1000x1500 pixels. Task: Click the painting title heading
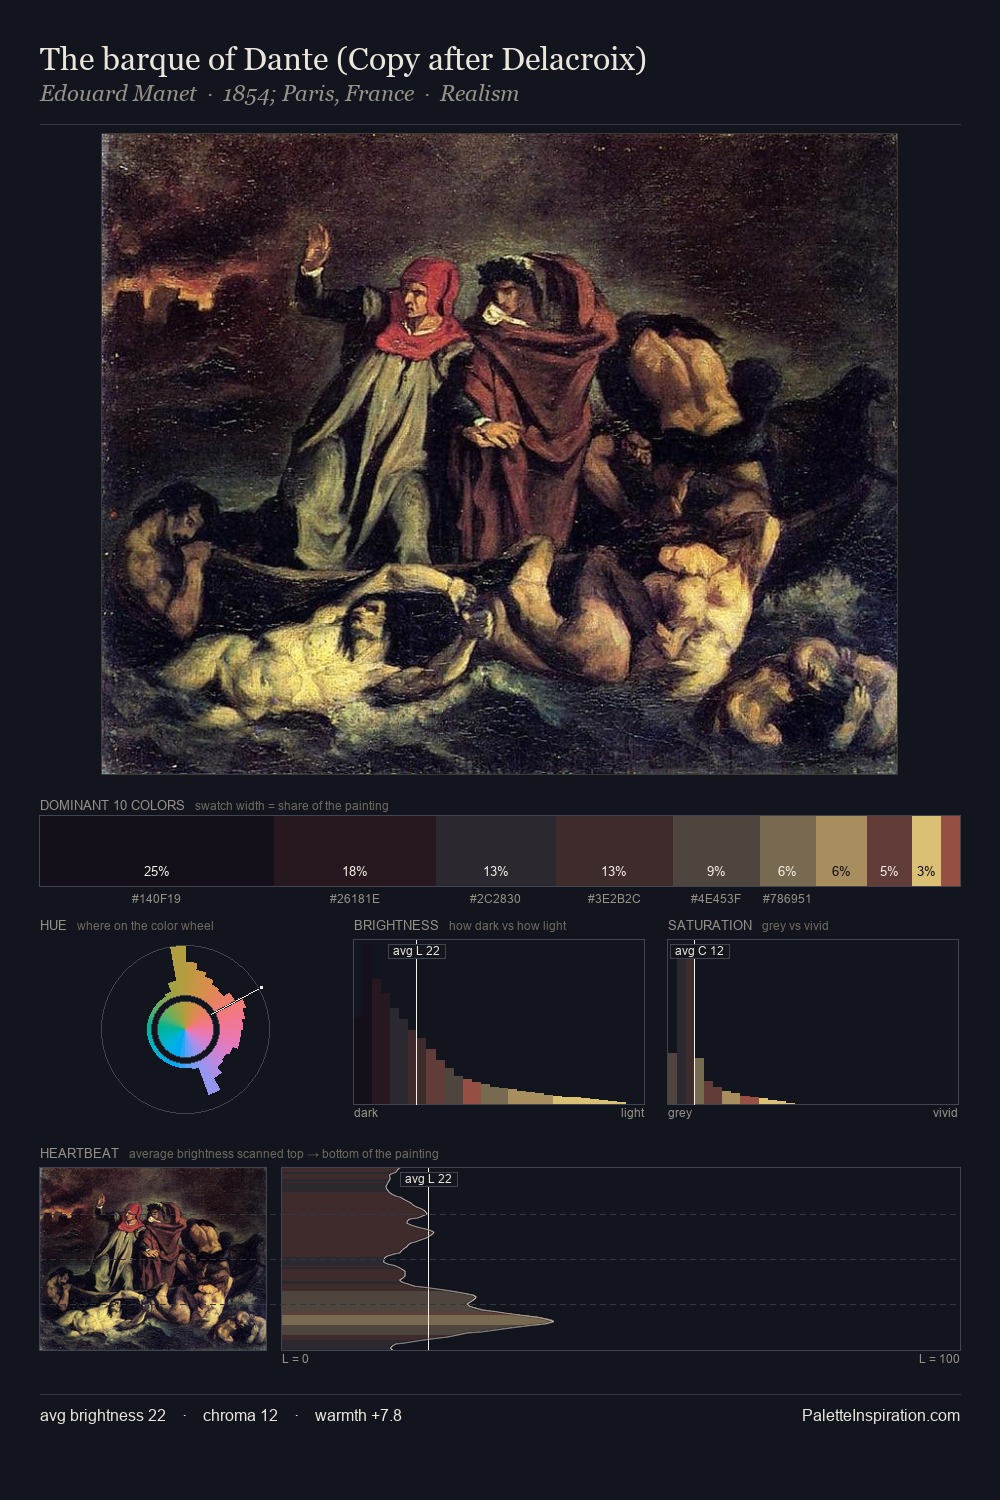(x=343, y=59)
